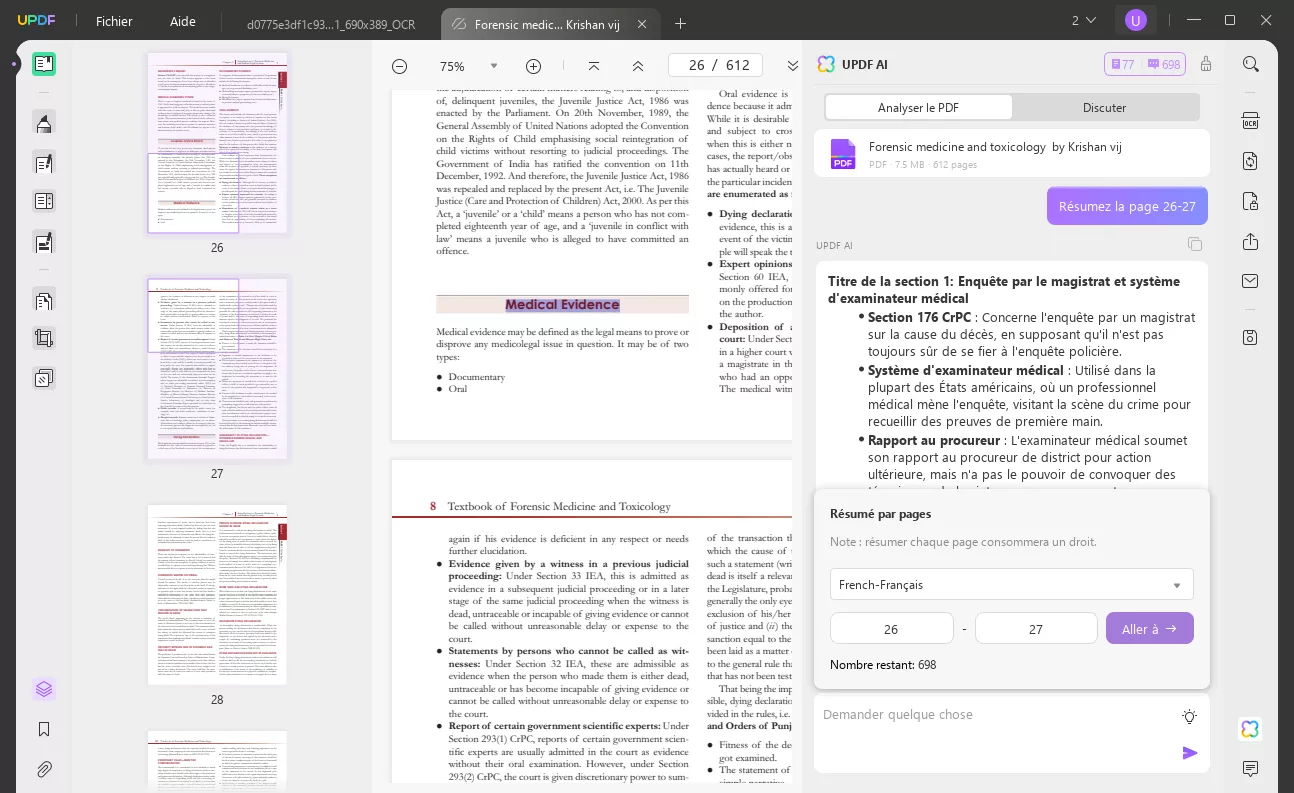Zoom in with the plus icon

(533, 66)
